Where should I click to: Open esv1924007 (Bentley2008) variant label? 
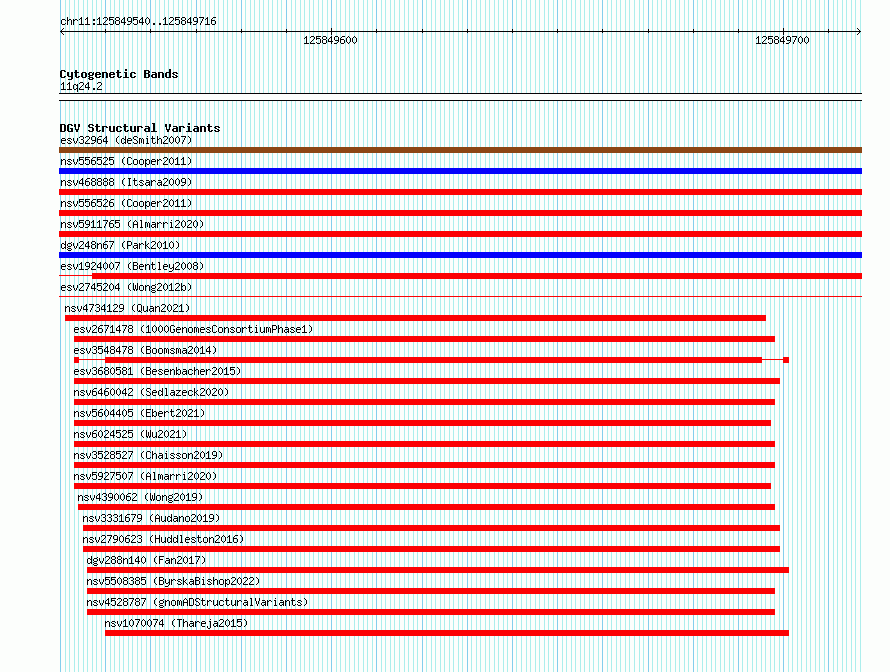132,266
